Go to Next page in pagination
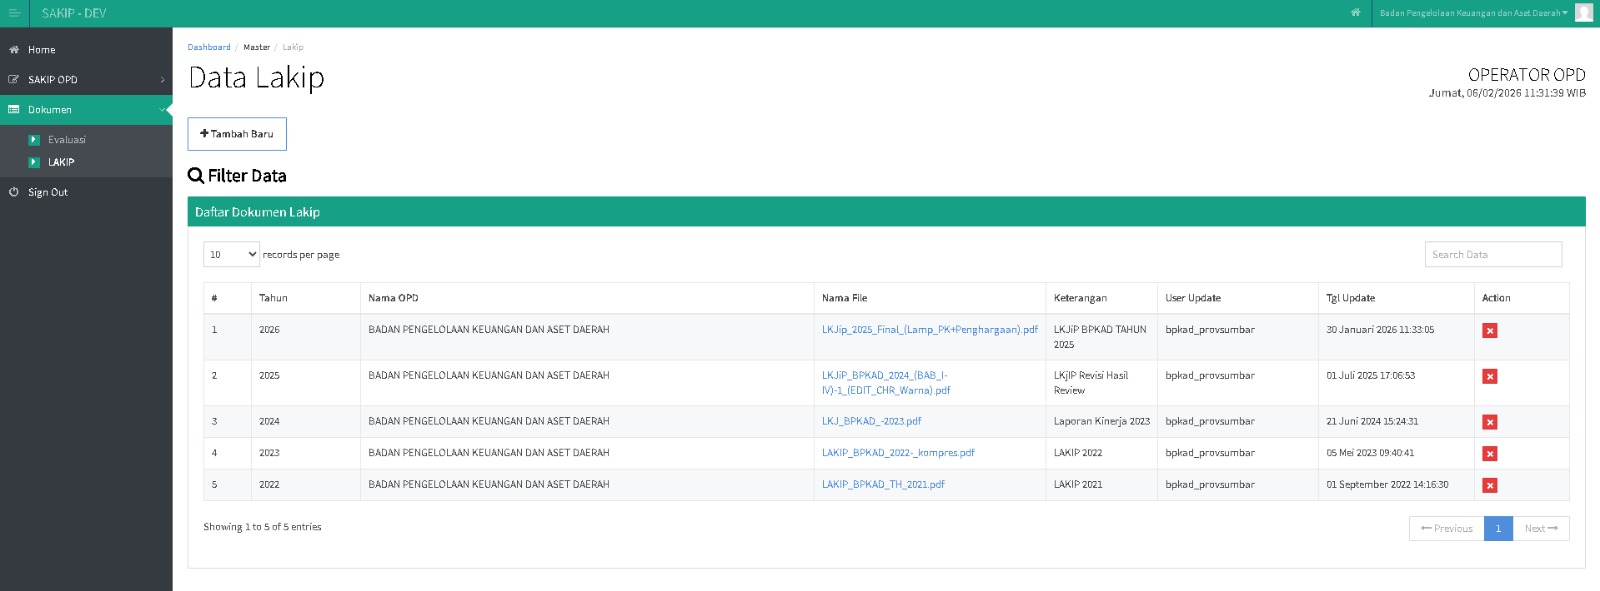 tap(1540, 529)
